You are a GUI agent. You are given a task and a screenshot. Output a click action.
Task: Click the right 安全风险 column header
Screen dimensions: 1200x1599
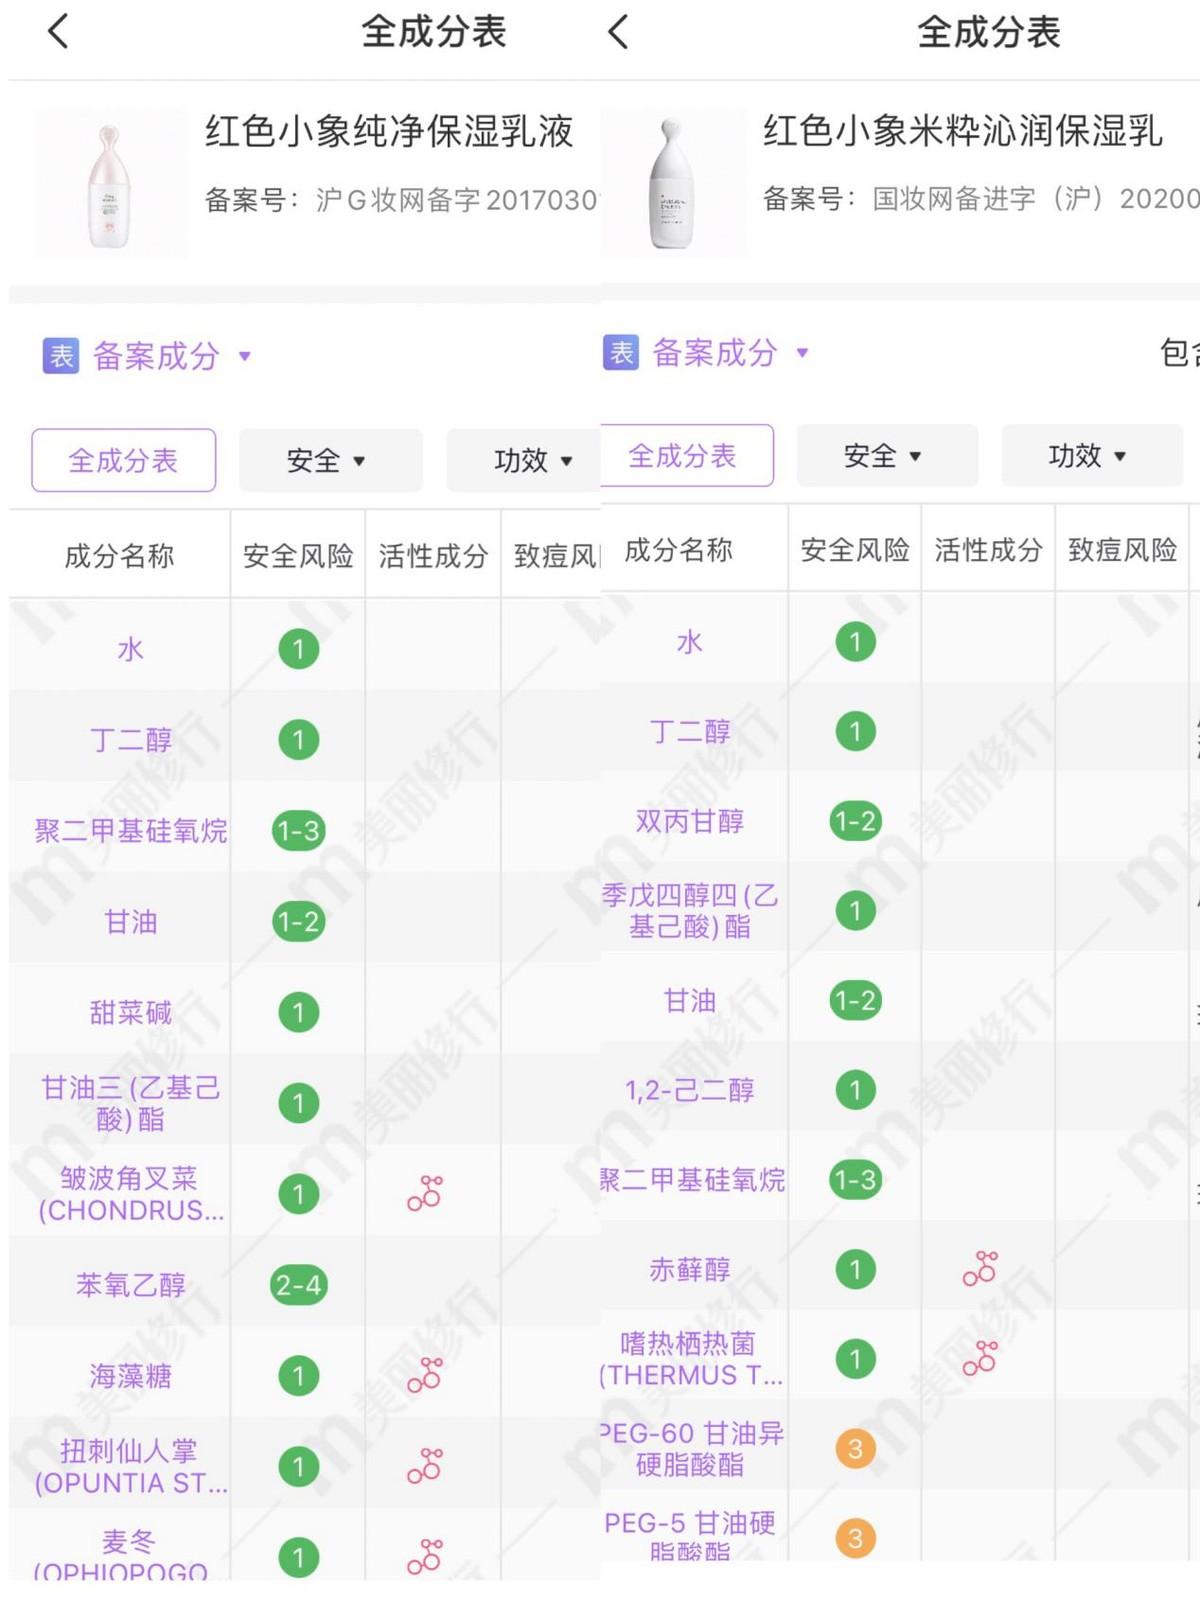pos(855,549)
